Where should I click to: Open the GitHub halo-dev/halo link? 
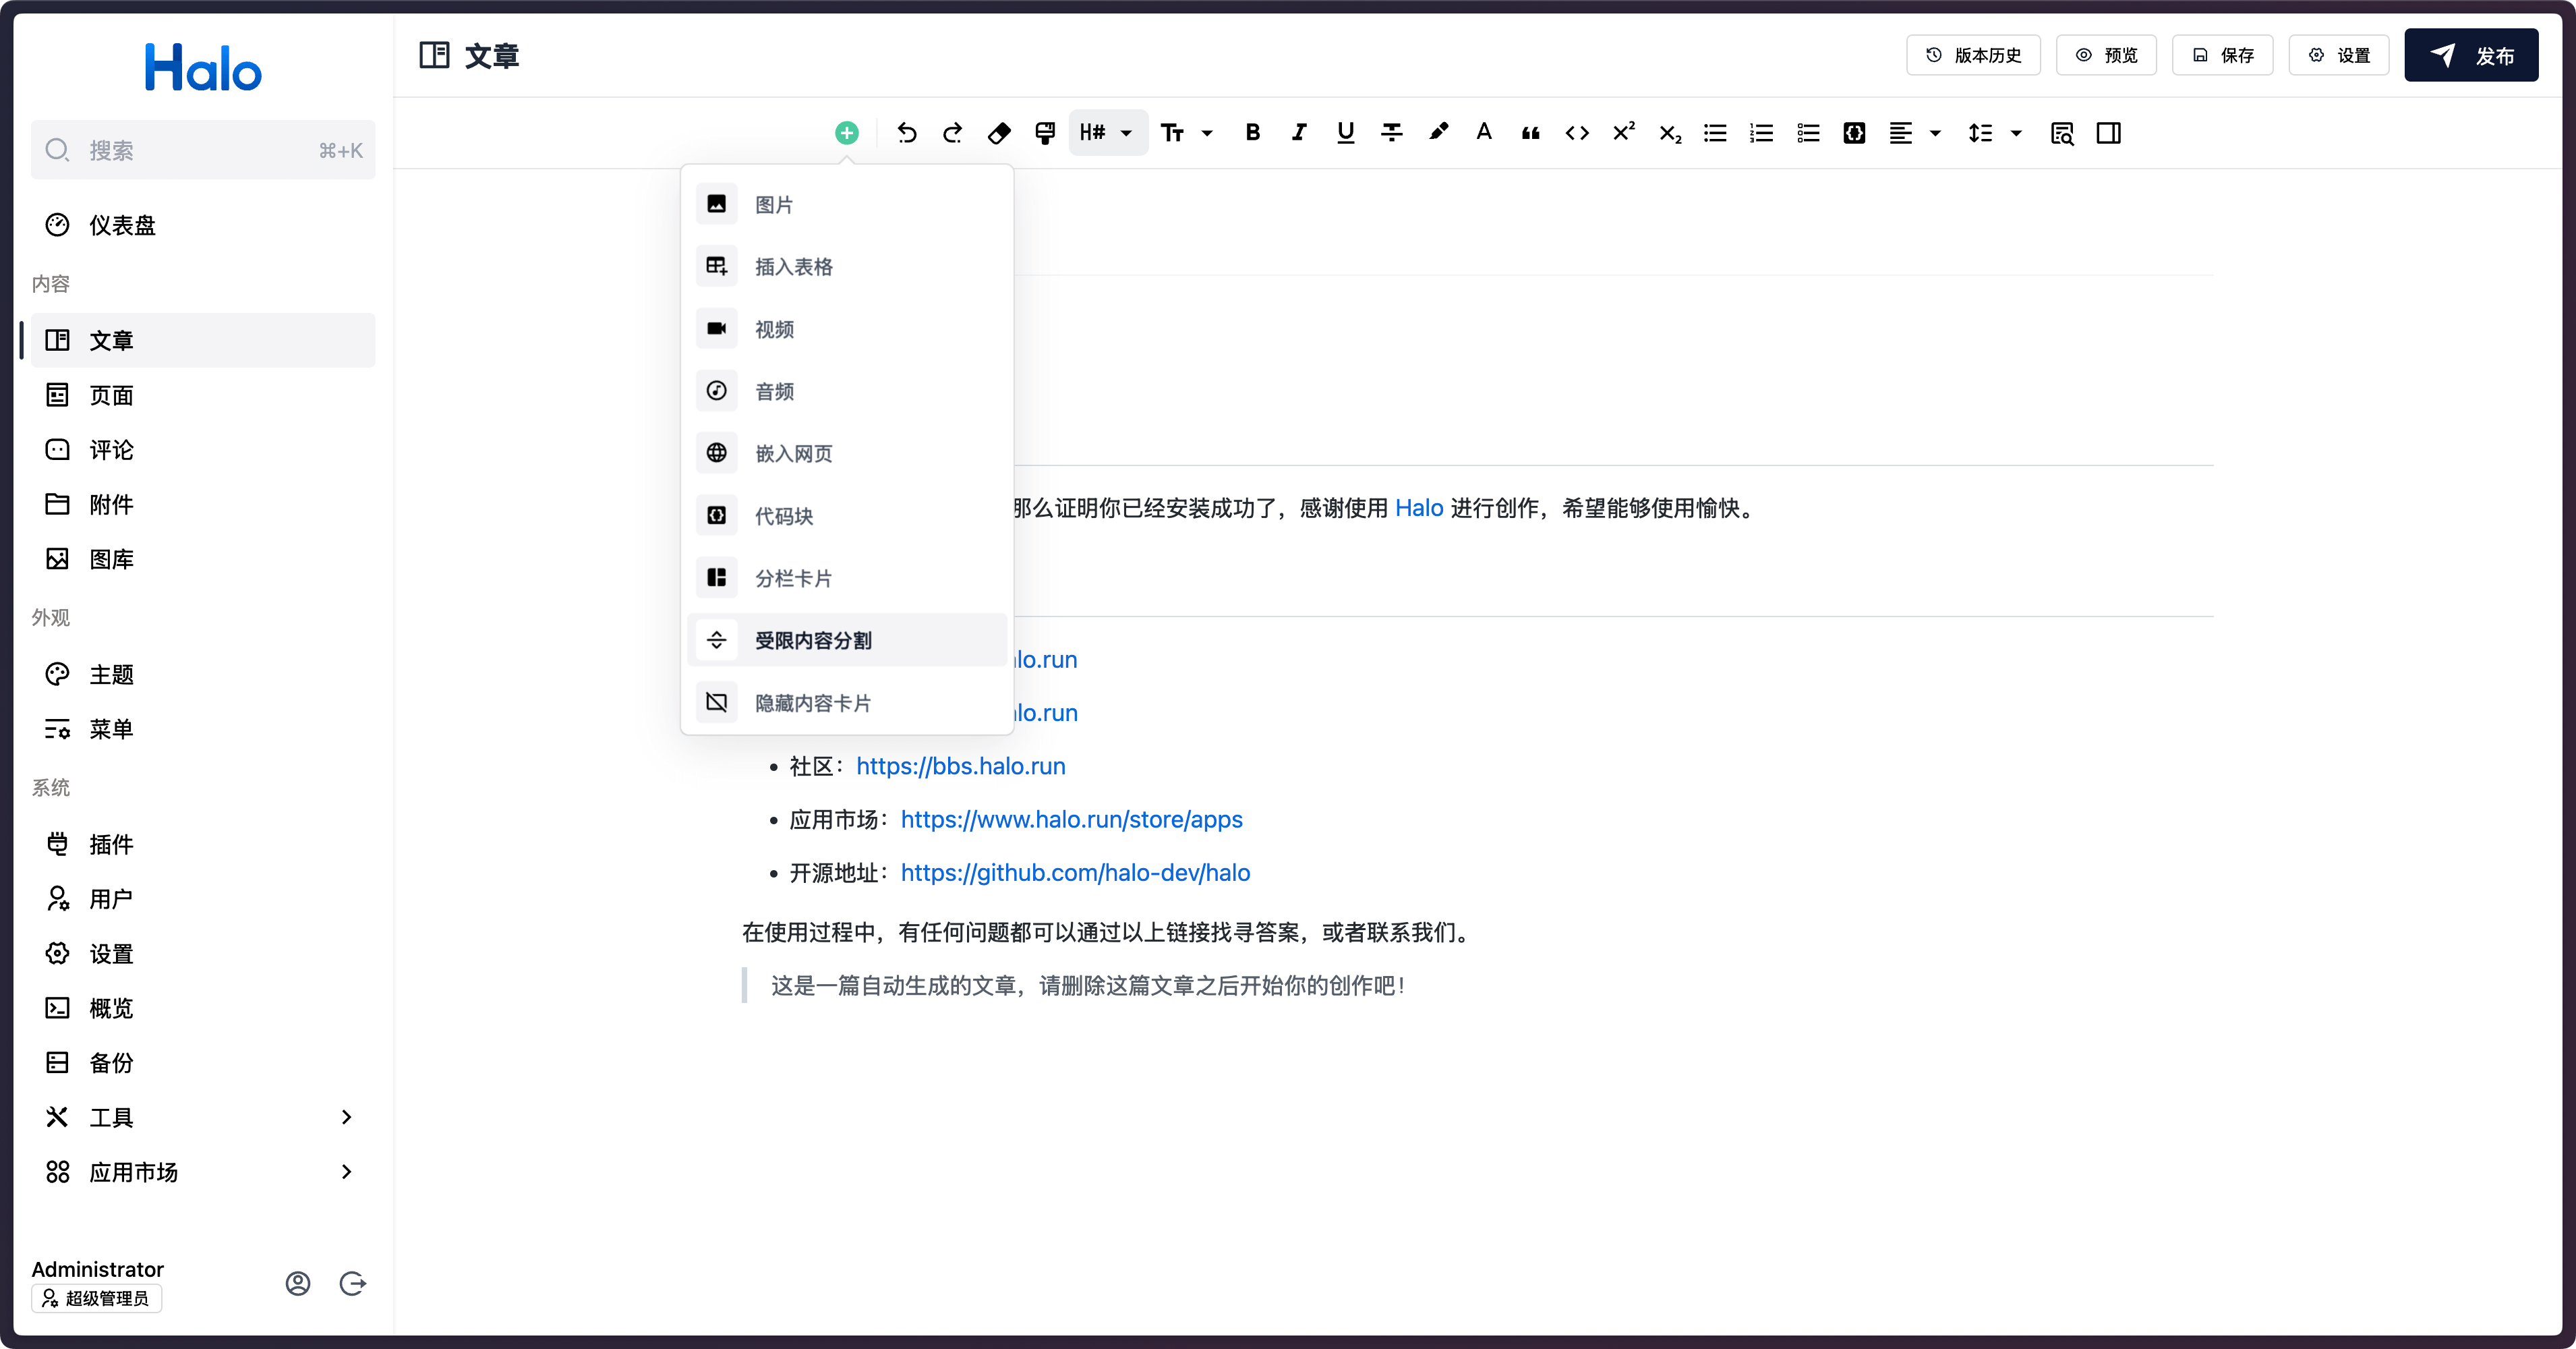point(1075,873)
